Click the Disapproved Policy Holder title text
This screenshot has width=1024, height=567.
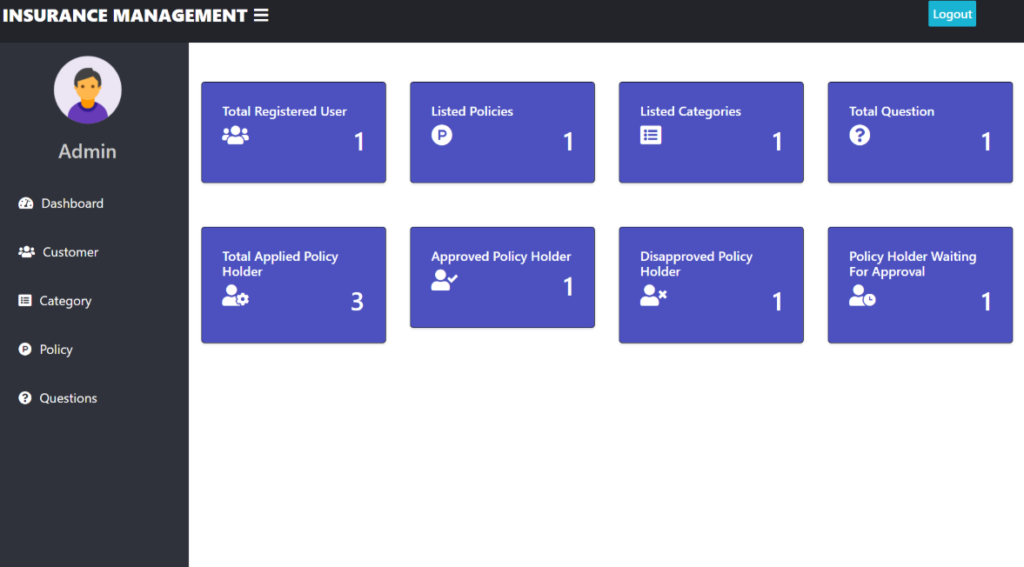696,264
